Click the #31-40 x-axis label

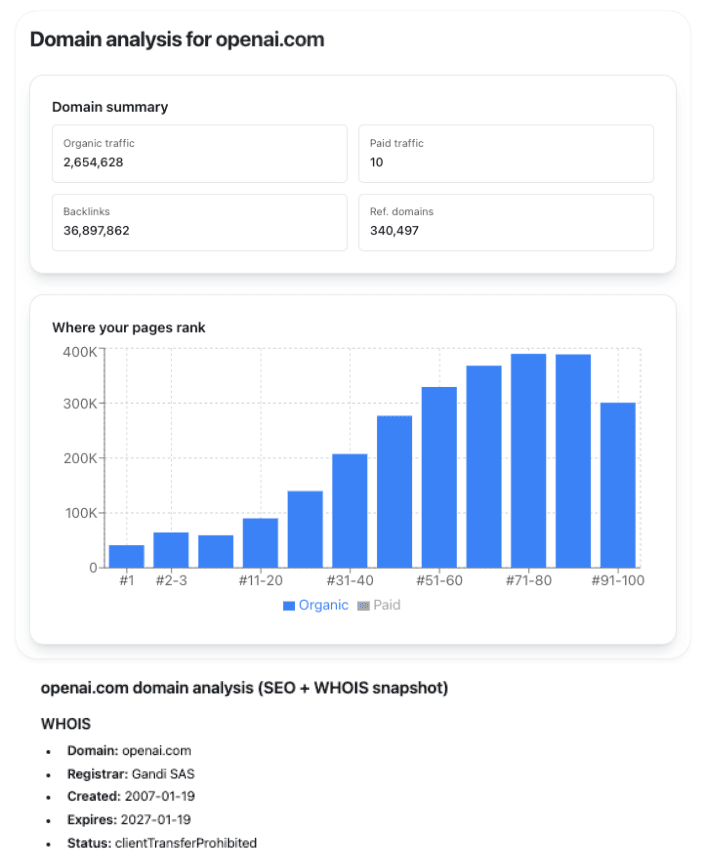click(350, 580)
